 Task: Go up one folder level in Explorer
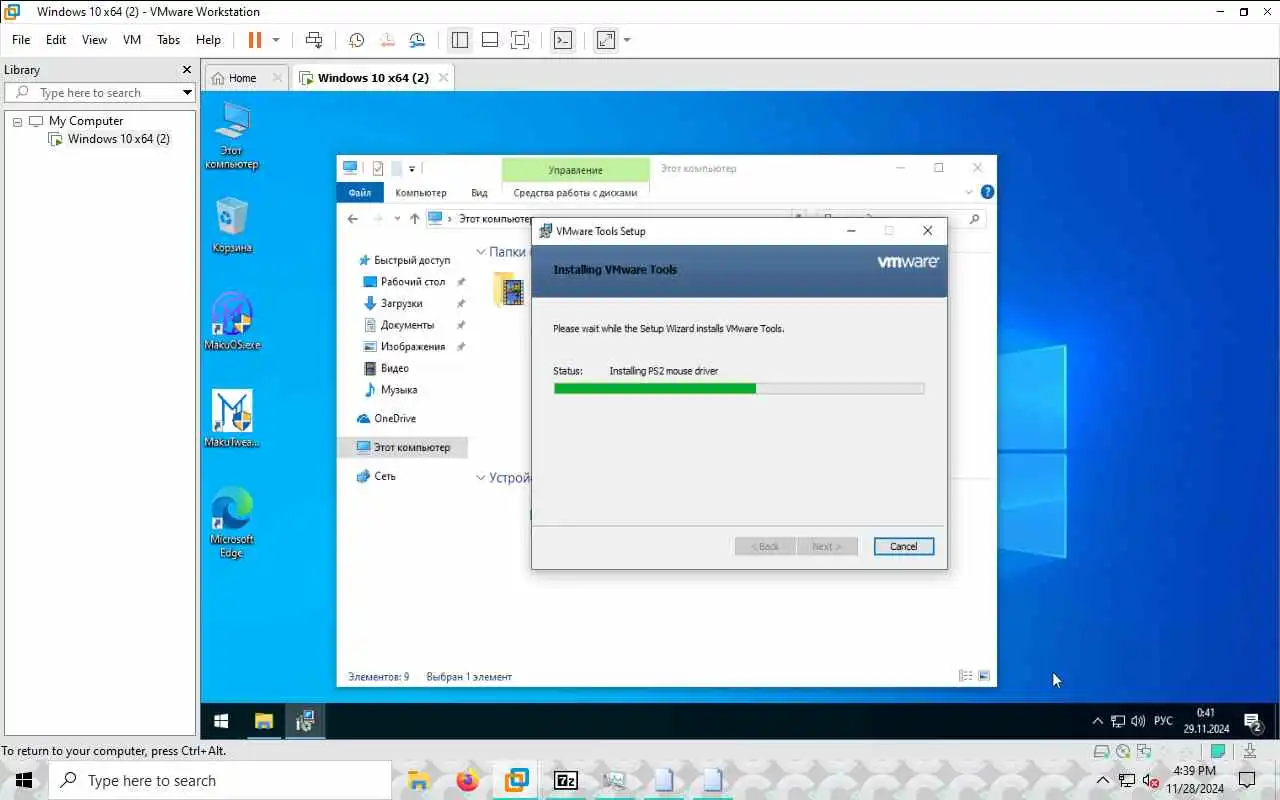[414, 219]
